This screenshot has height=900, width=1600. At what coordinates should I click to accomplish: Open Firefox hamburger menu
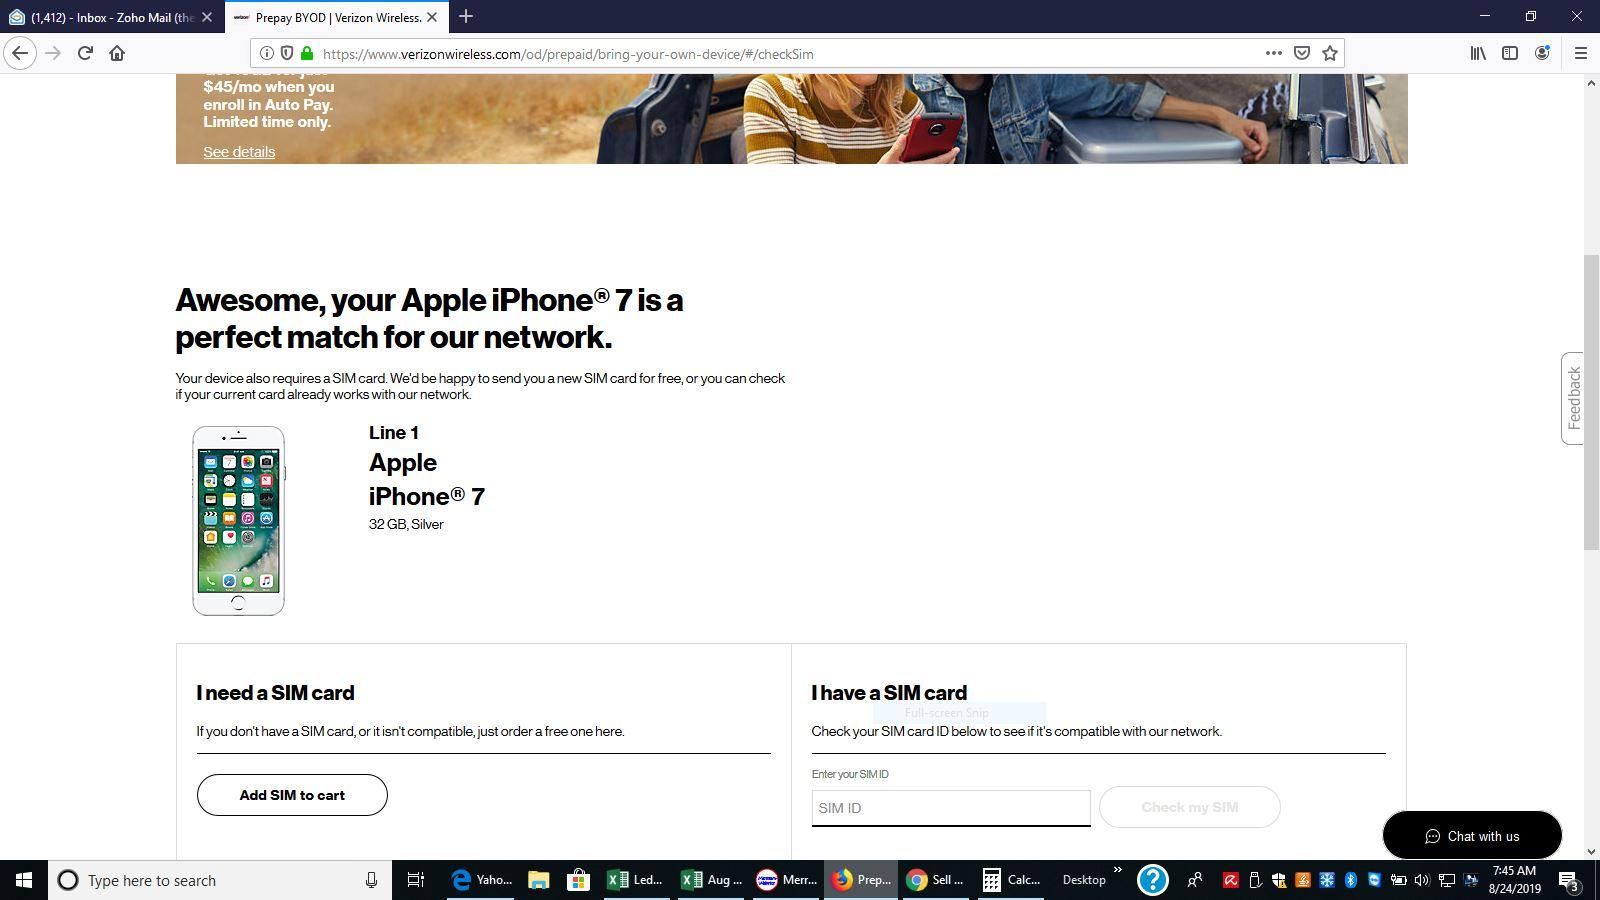[x=1580, y=53]
